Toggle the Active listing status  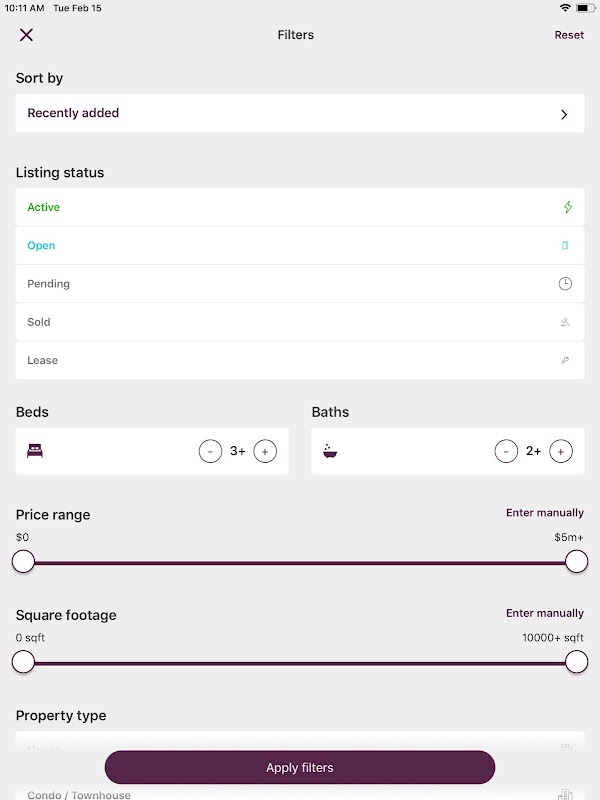(44, 208)
